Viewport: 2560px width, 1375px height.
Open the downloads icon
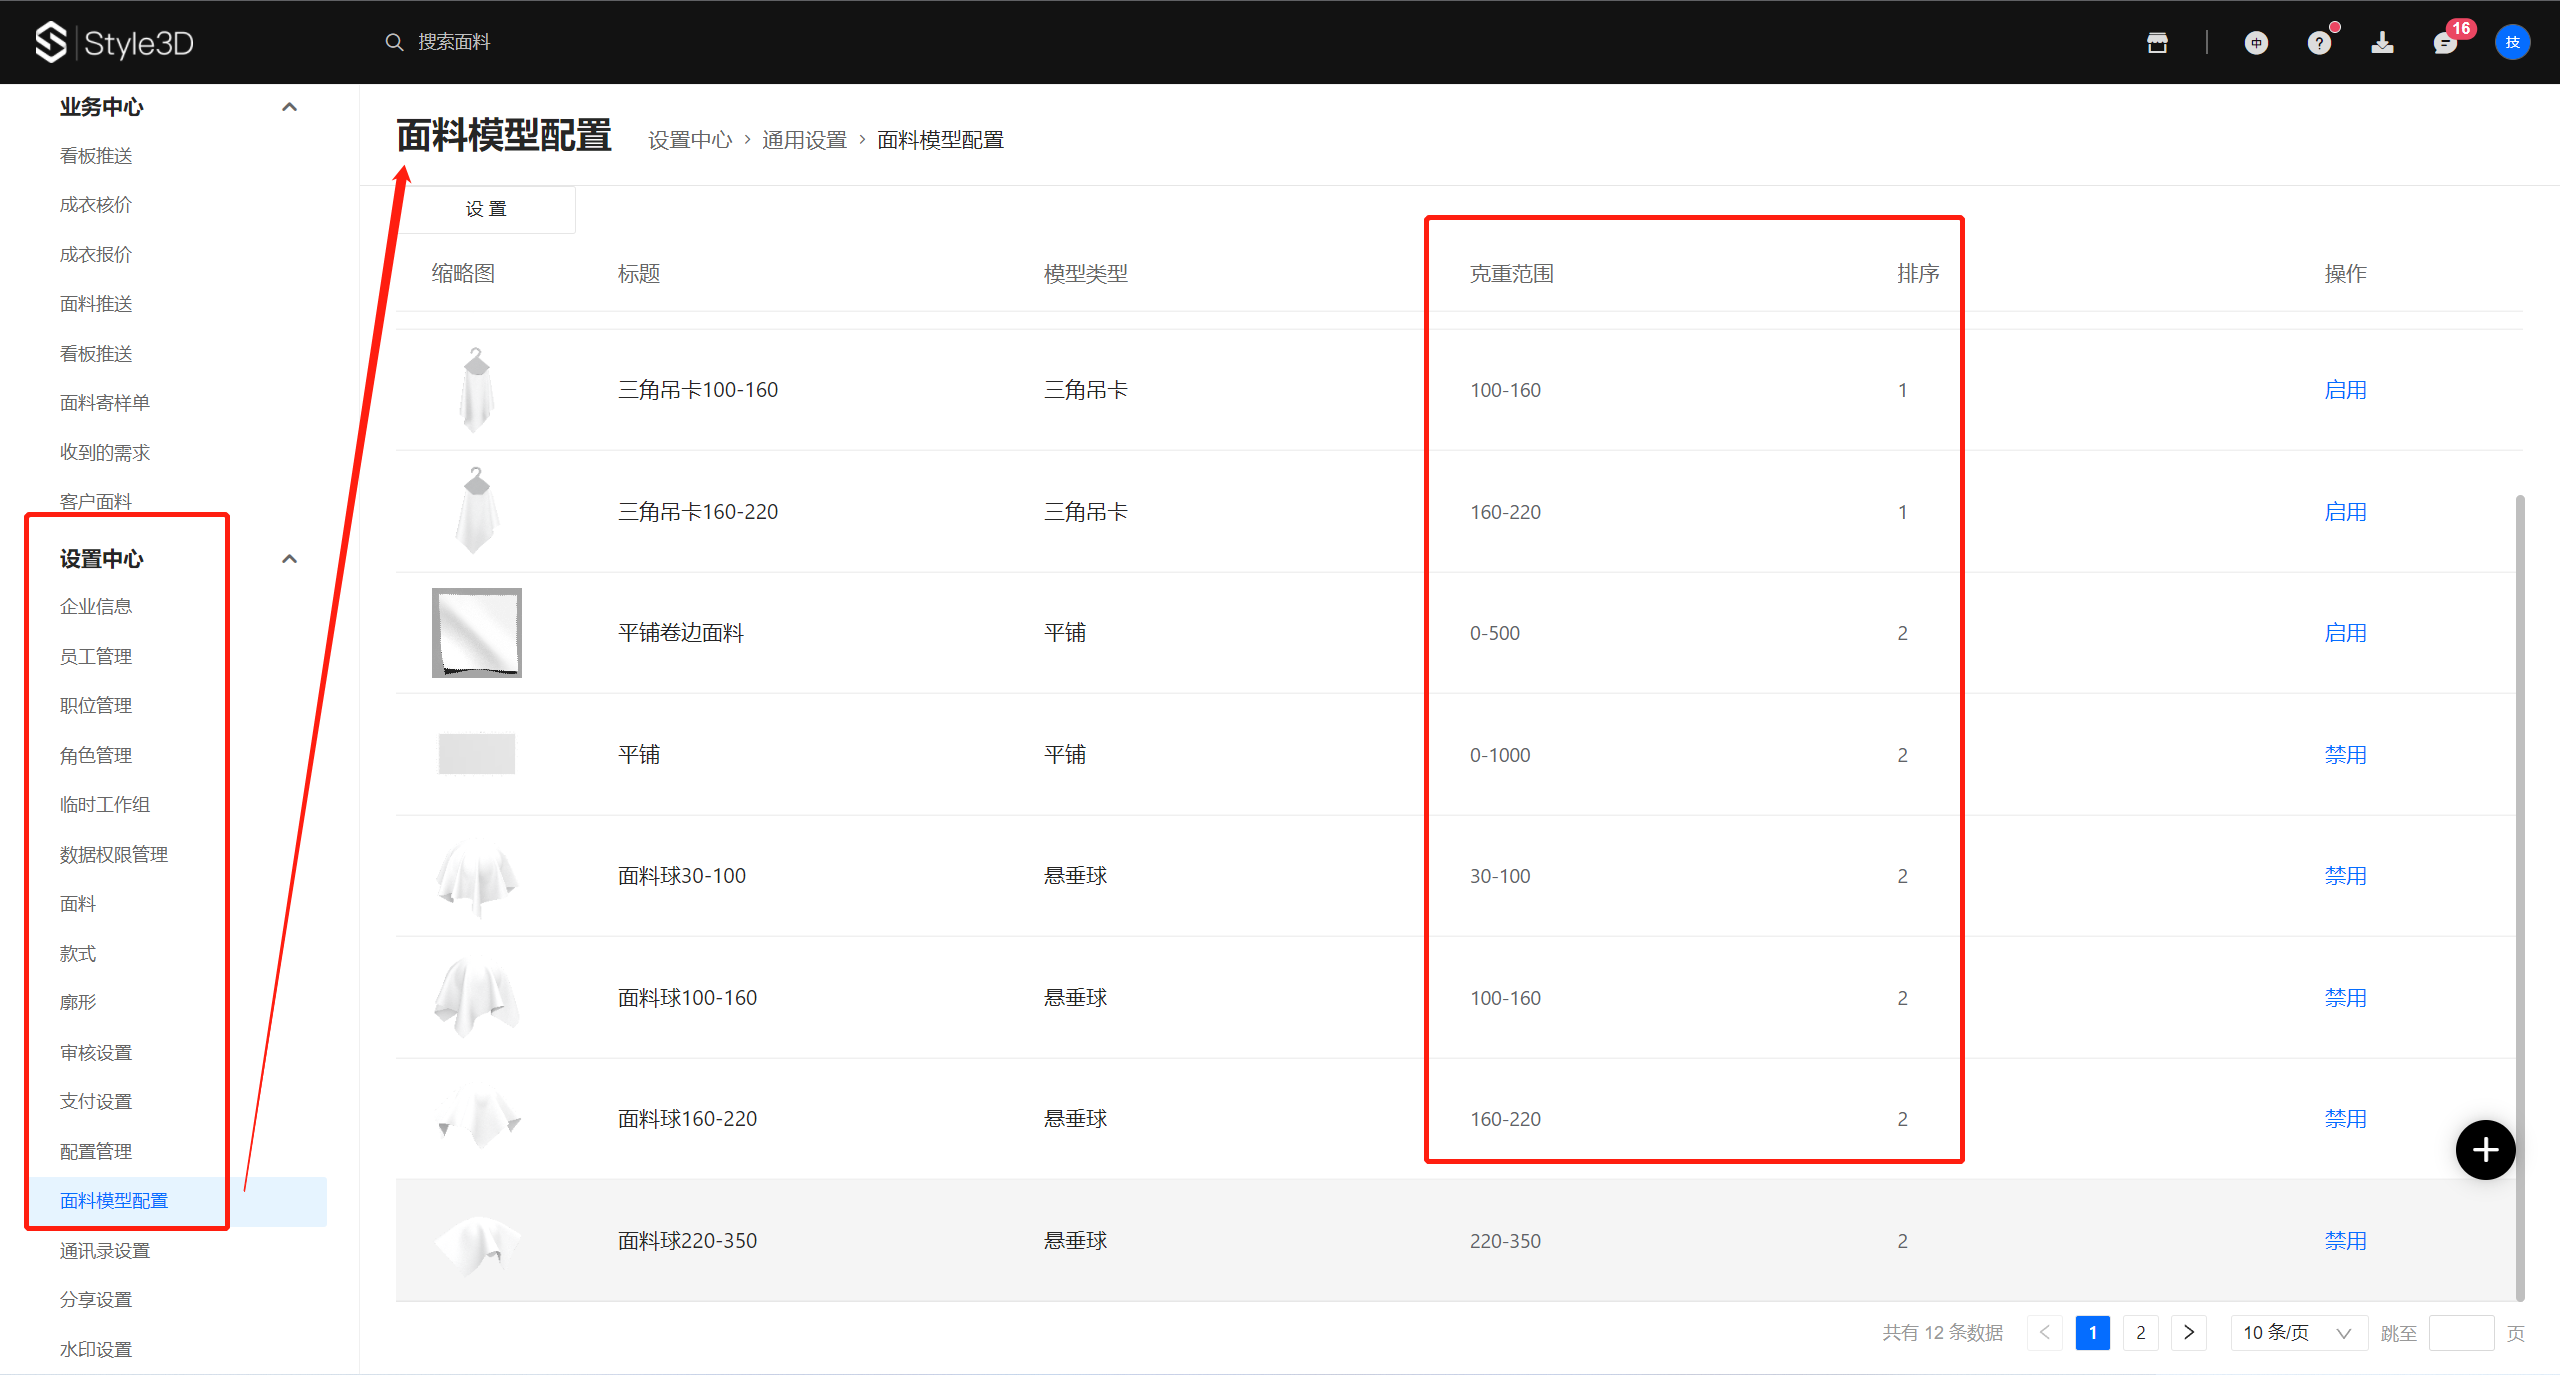click(x=2382, y=42)
